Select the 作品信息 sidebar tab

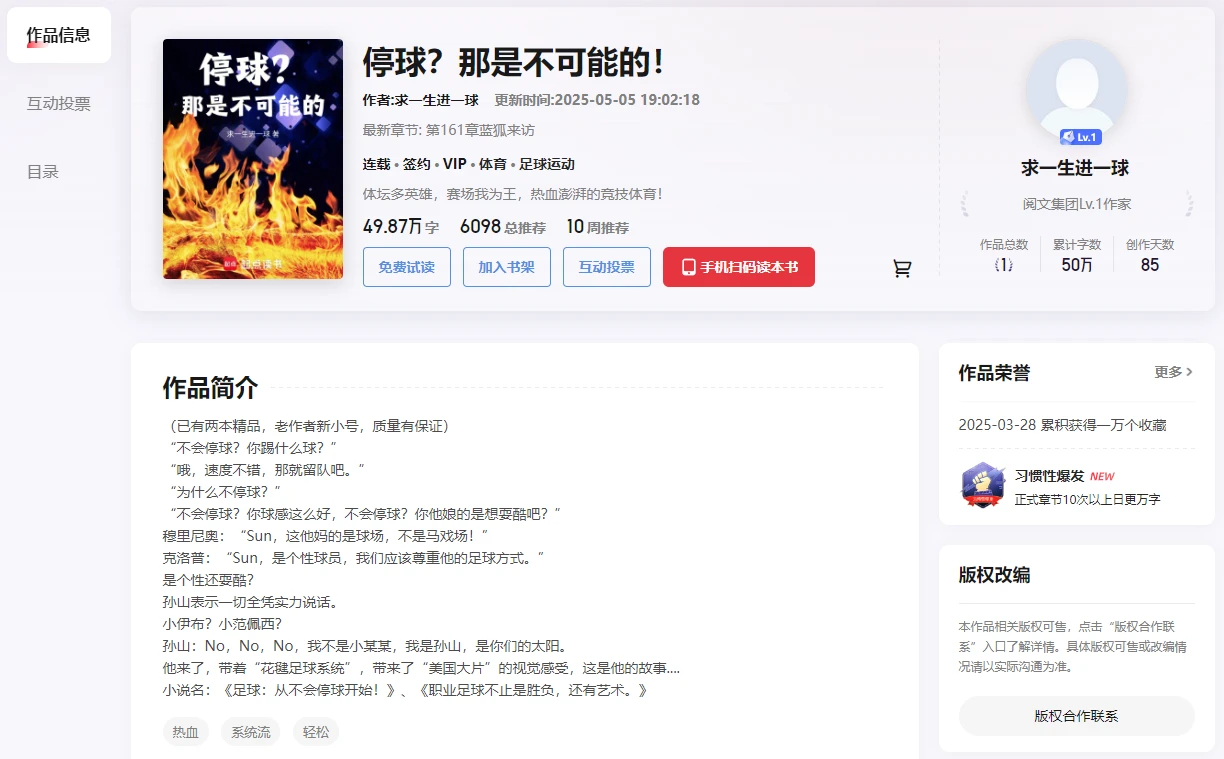(58, 34)
